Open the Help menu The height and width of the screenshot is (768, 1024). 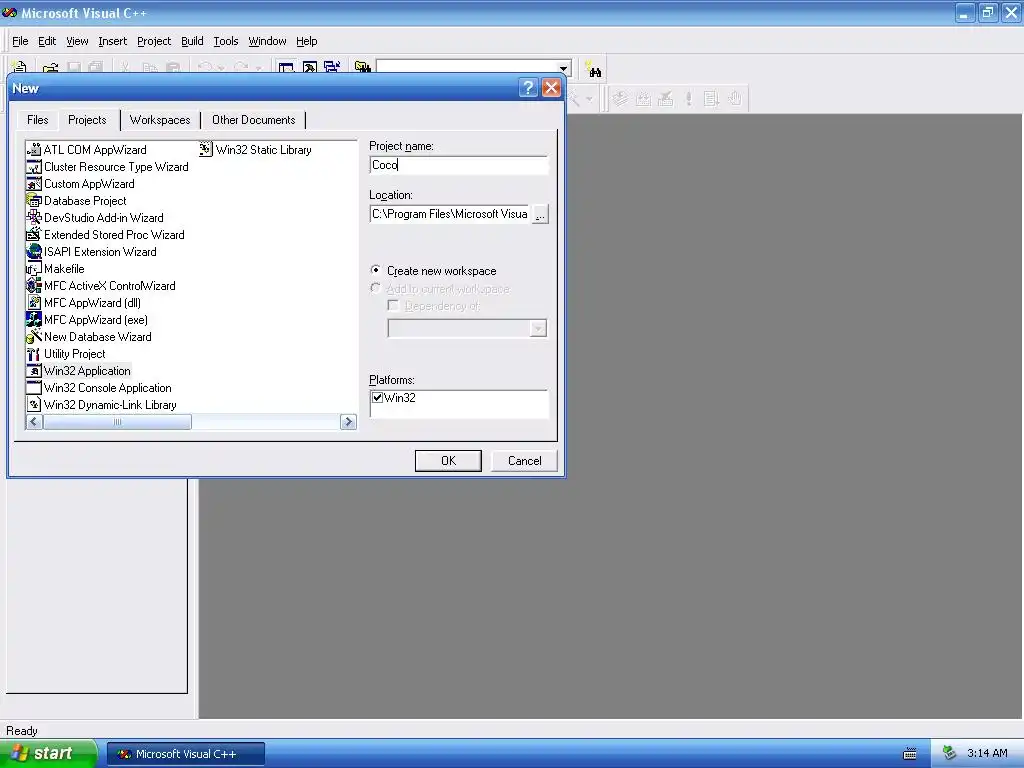click(x=306, y=41)
